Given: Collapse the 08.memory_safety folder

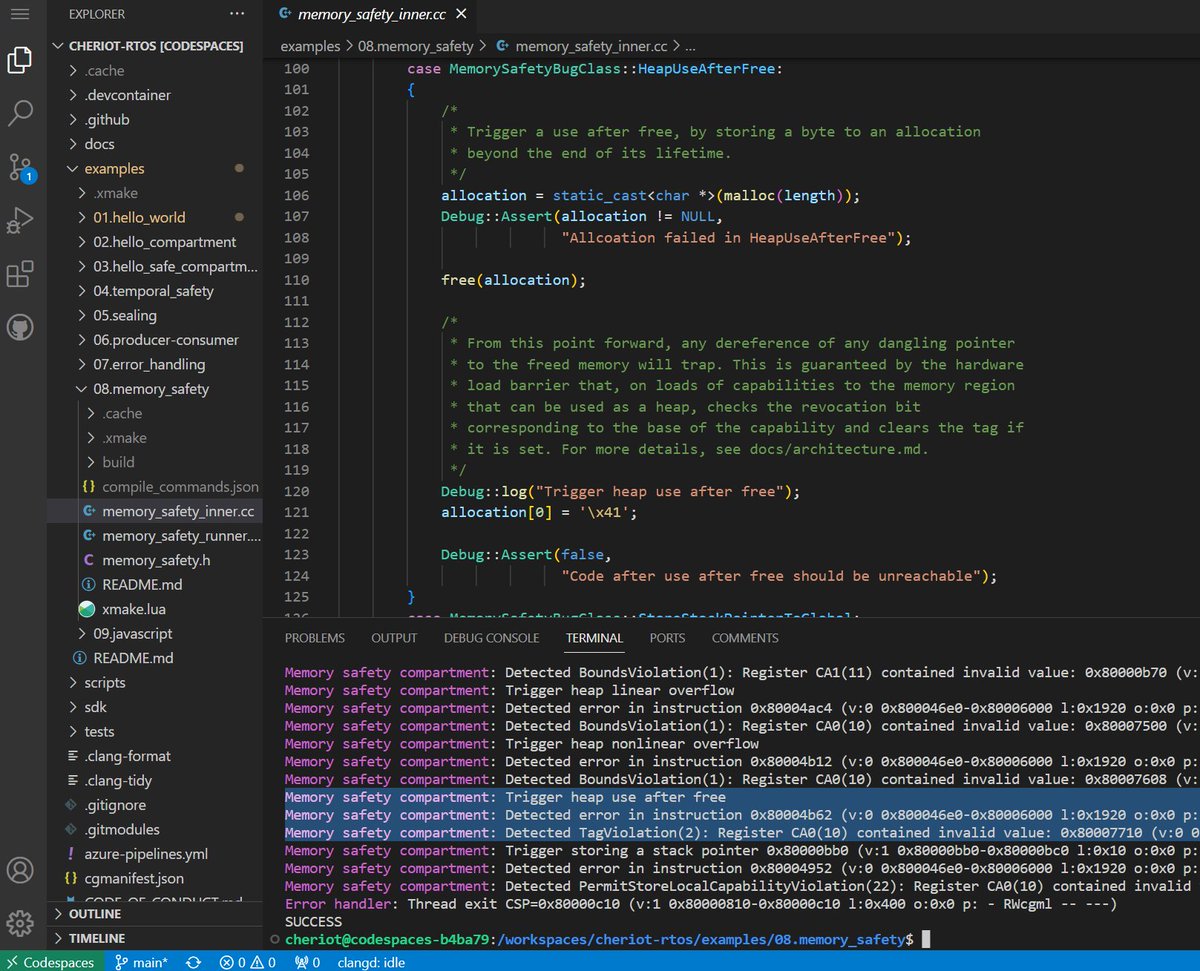Looking at the screenshot, I should [154, 389].
